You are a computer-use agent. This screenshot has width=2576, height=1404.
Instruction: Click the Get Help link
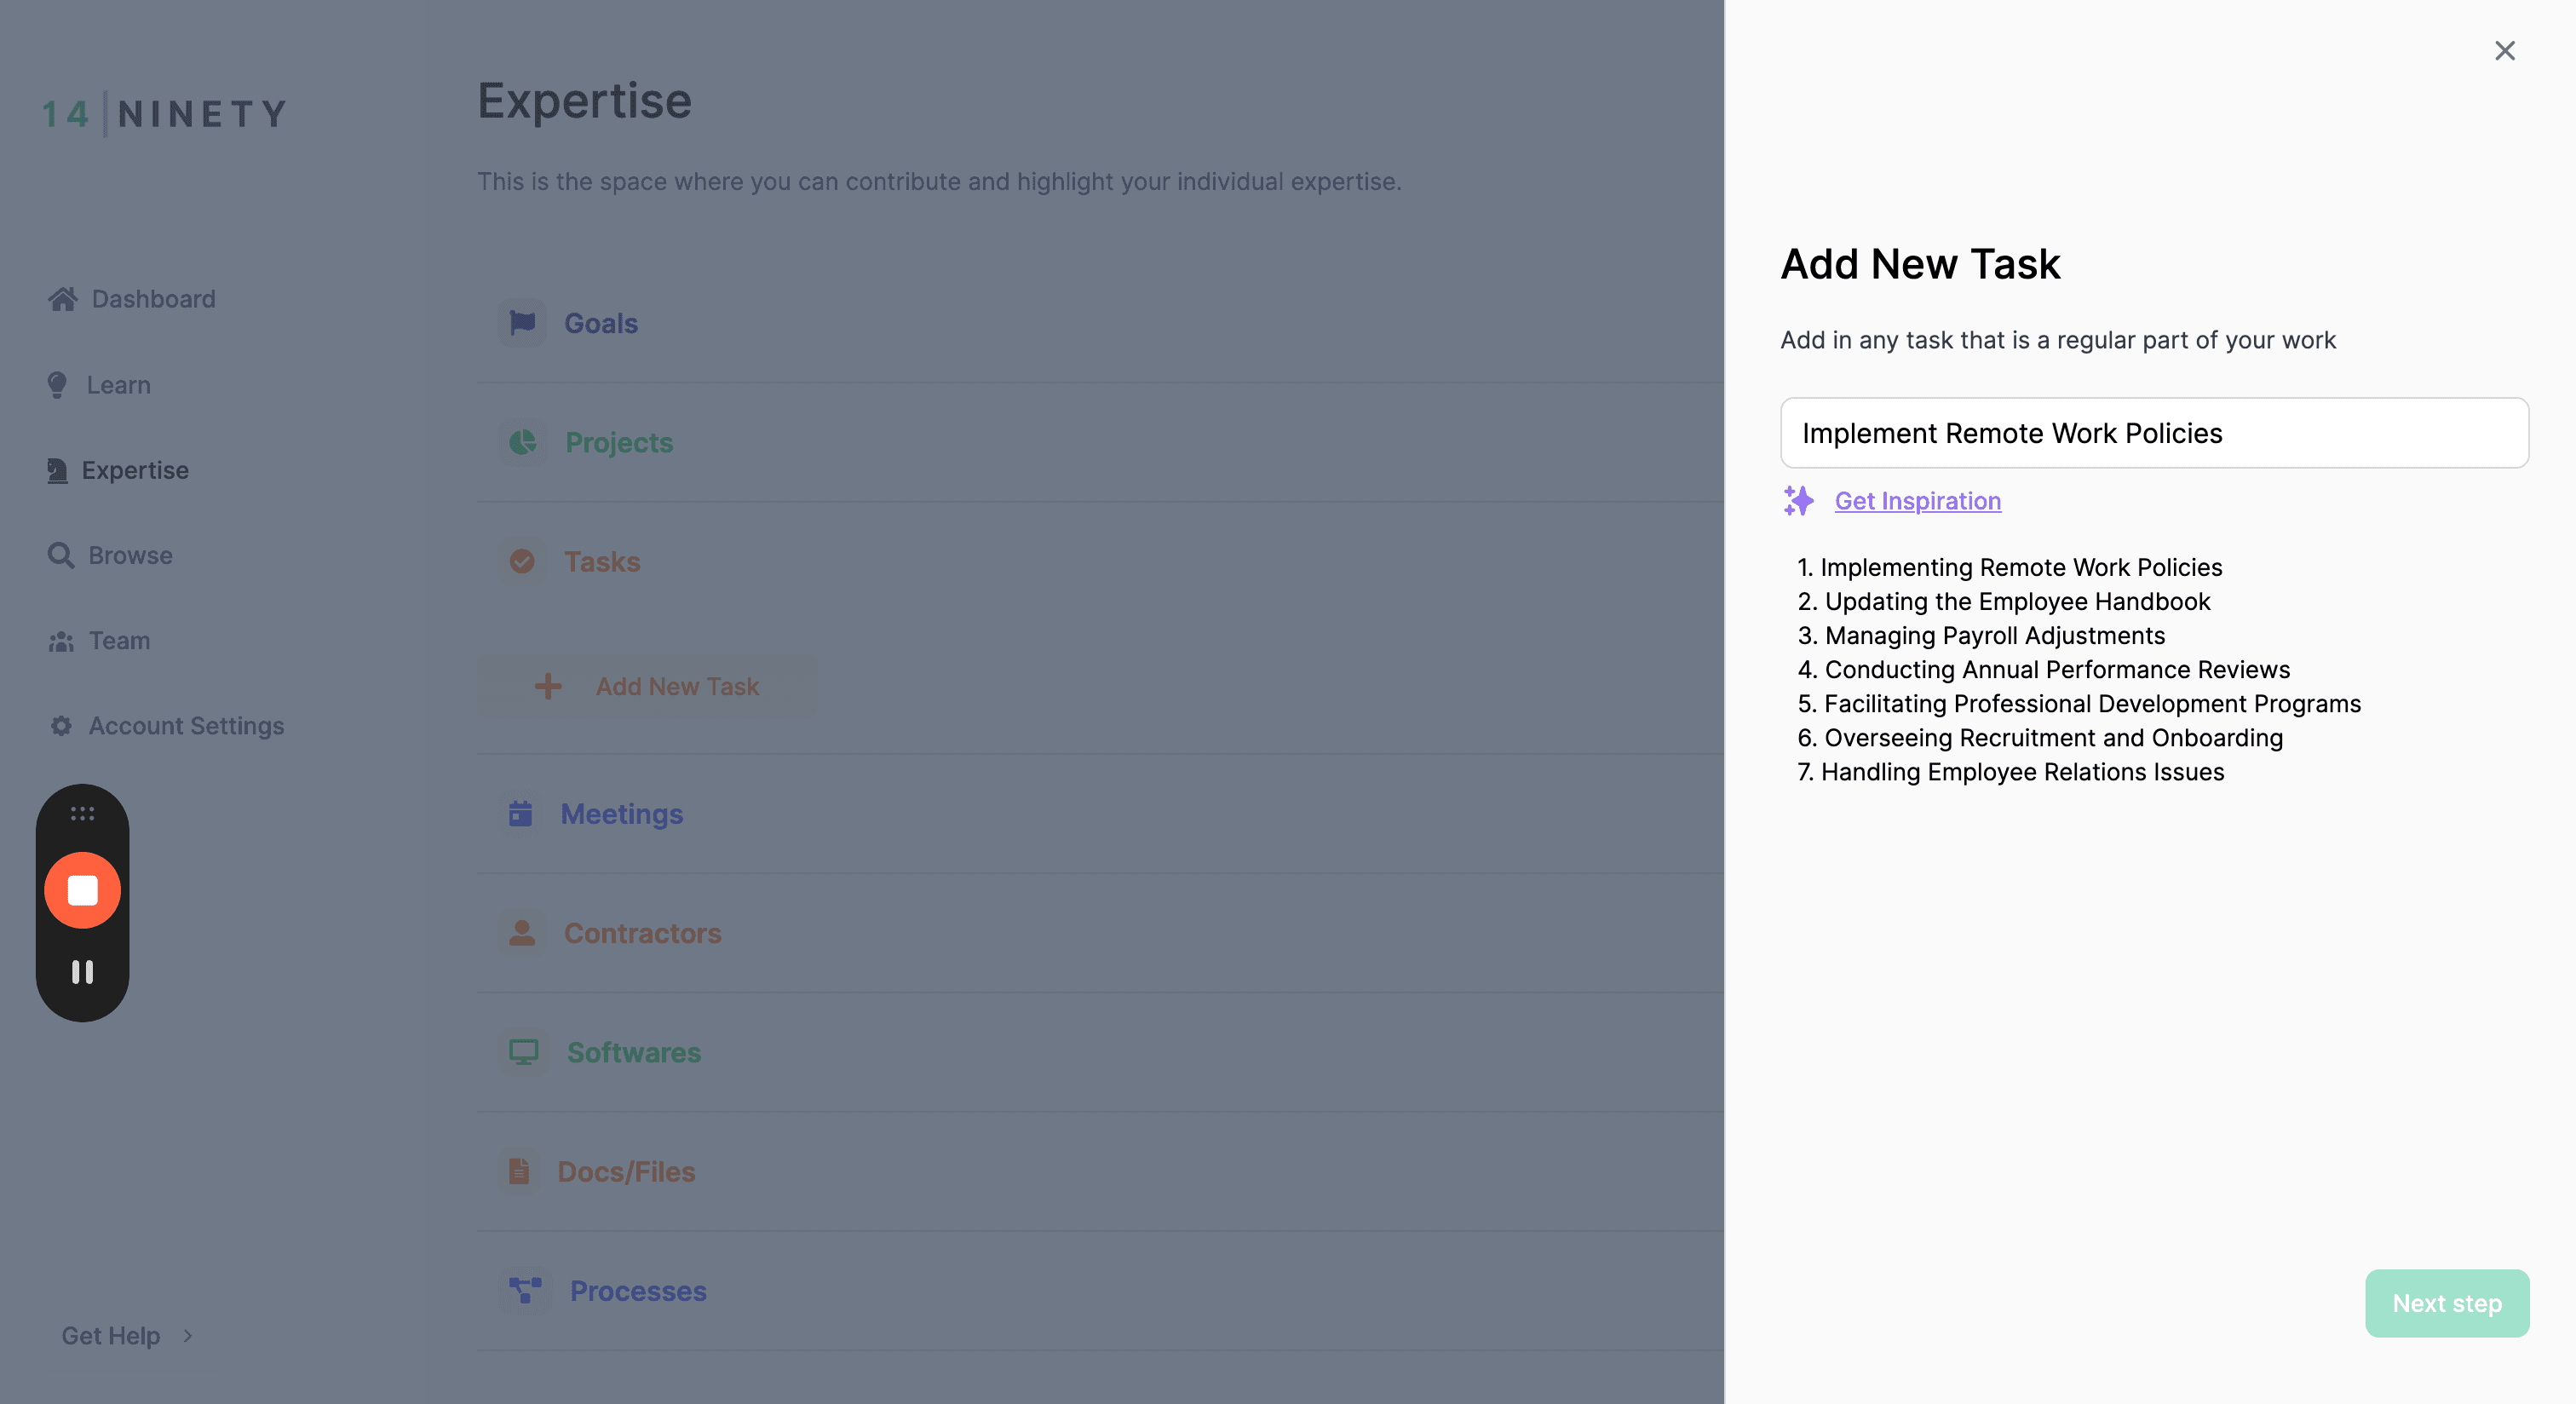click(x=111, y=1336)
